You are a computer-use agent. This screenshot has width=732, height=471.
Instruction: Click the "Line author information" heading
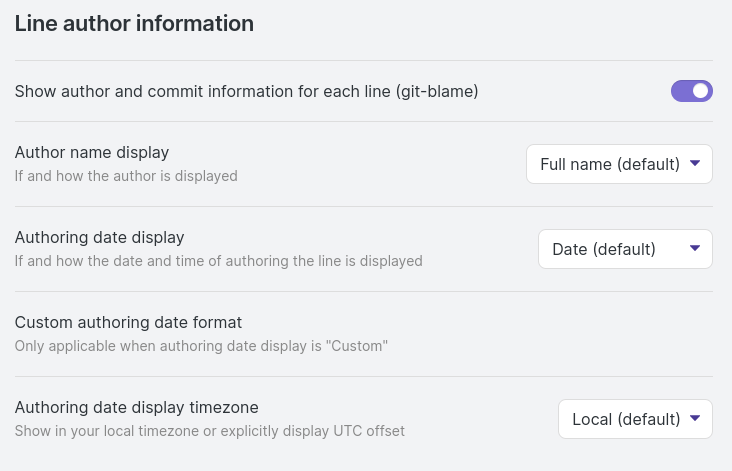pyautogui.click(x=134, y=23)
